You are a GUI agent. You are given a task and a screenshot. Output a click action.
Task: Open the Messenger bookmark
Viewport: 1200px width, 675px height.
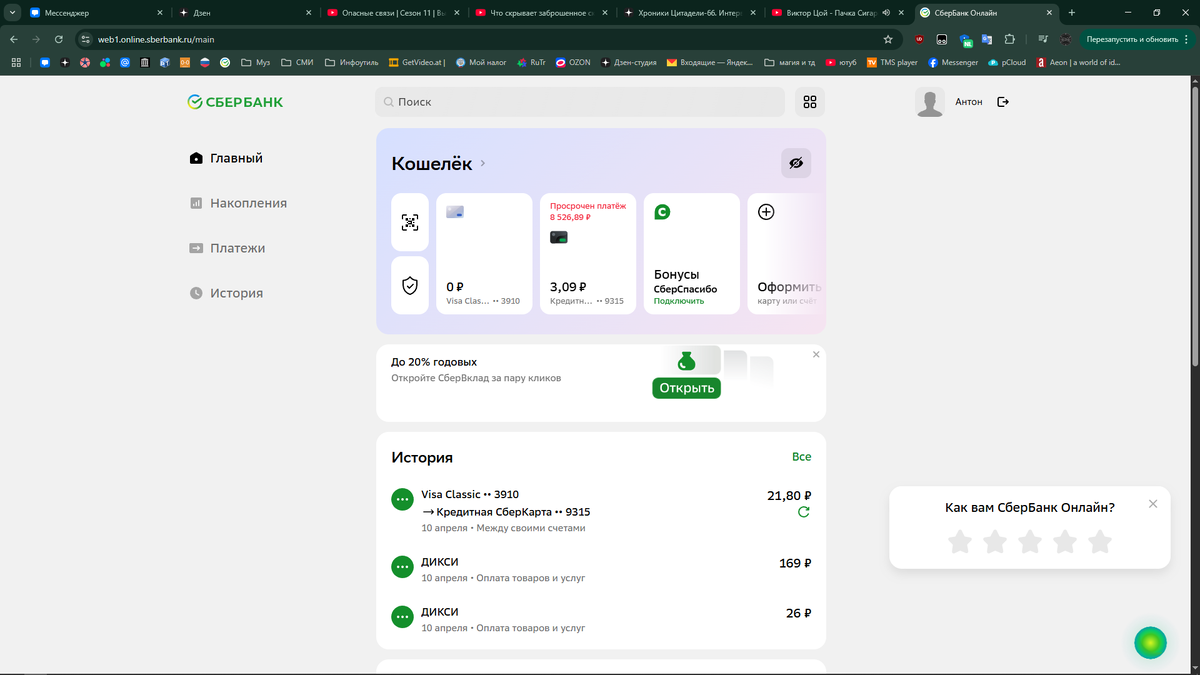tap(952, 62)
